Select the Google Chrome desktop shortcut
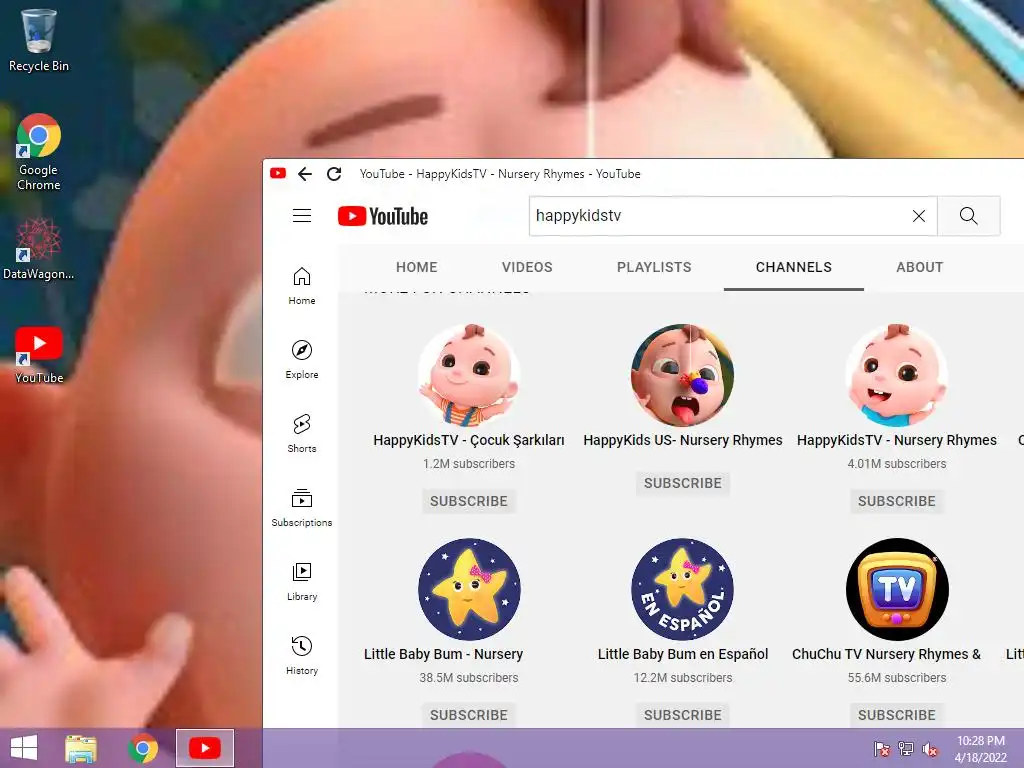 (39, 152)
